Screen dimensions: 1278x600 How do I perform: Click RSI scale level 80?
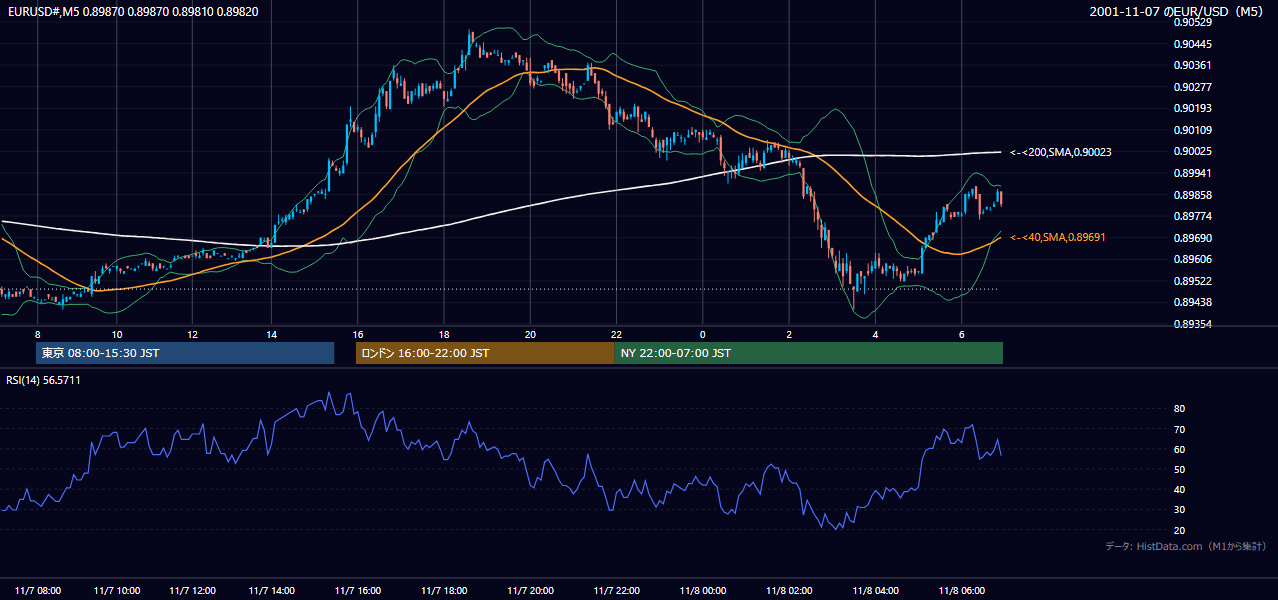(x=1179, y=409)
